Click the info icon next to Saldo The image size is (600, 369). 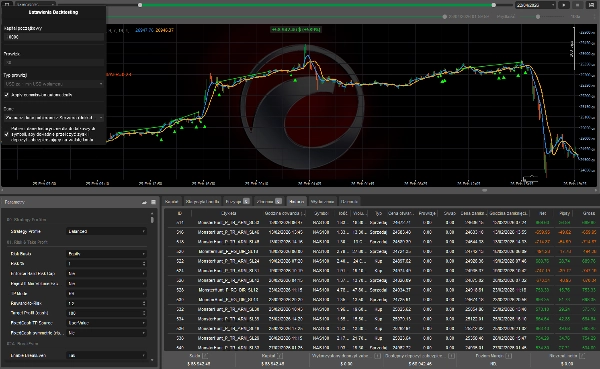[205, 356]
